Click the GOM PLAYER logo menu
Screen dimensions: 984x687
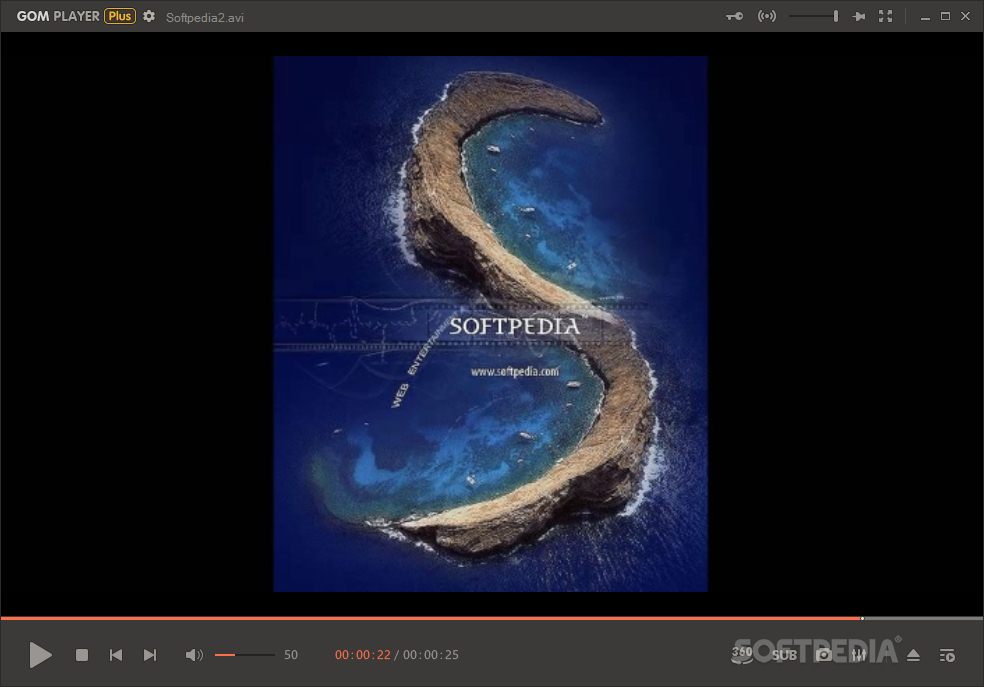tap(58, 16)
